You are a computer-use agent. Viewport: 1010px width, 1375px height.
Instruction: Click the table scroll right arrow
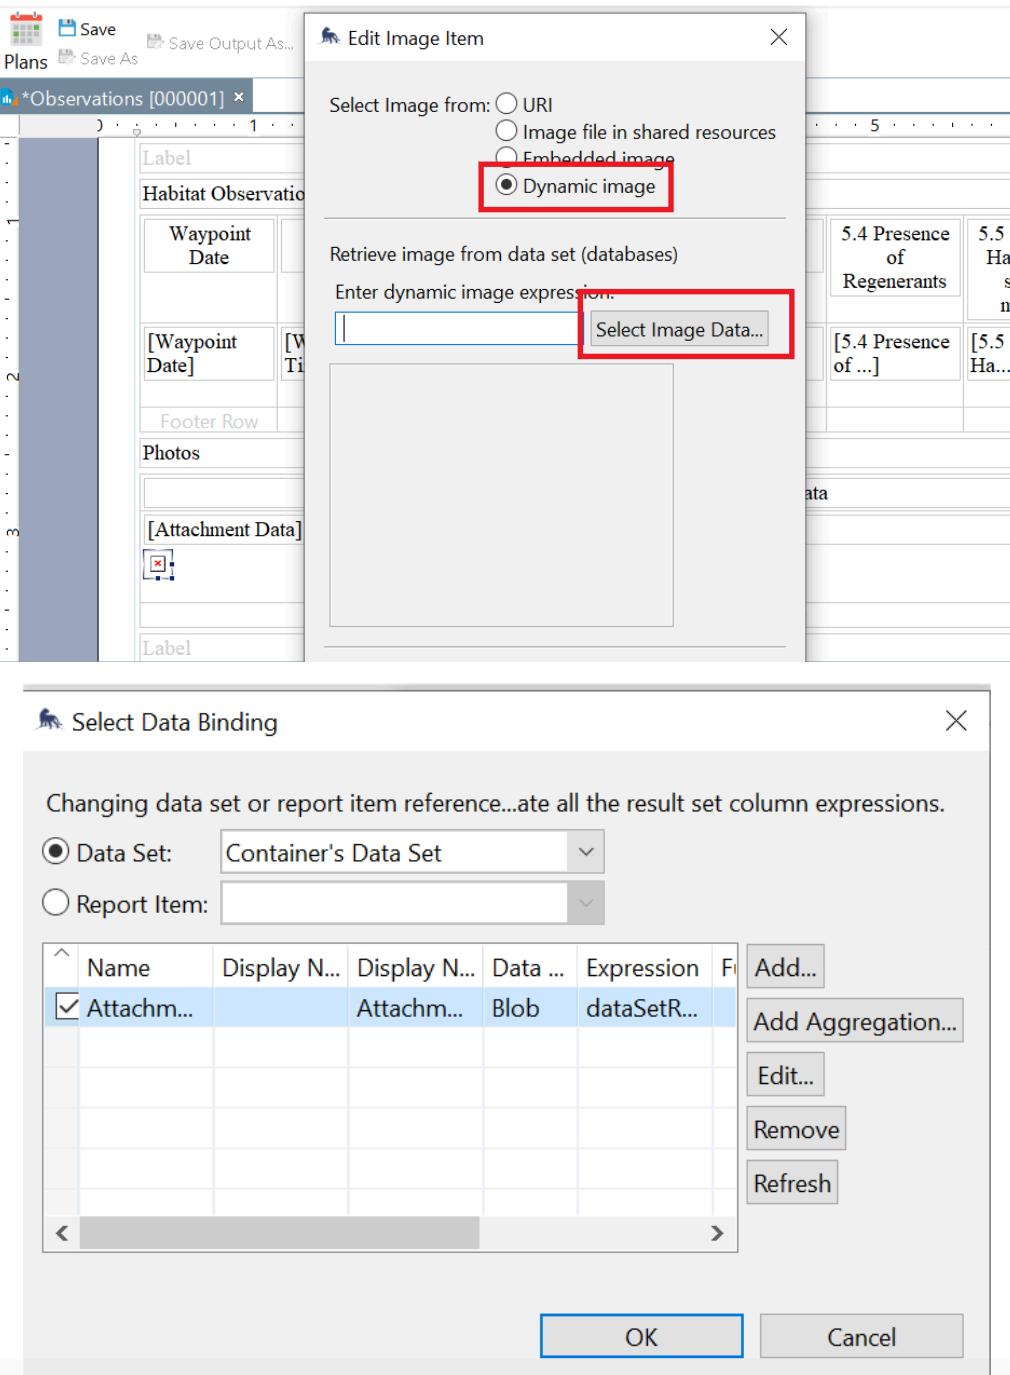[x=717, y=1233]
